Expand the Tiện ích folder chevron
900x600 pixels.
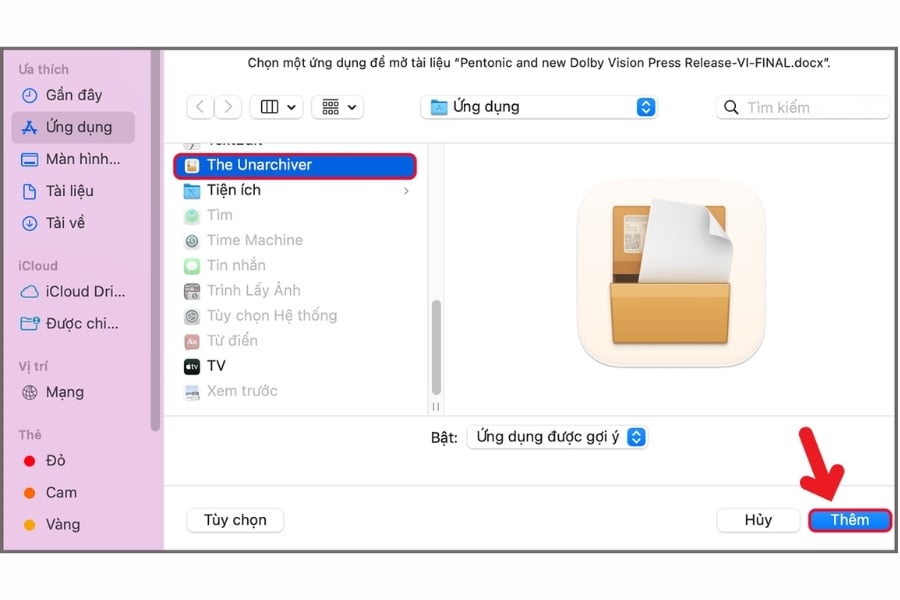406,190
